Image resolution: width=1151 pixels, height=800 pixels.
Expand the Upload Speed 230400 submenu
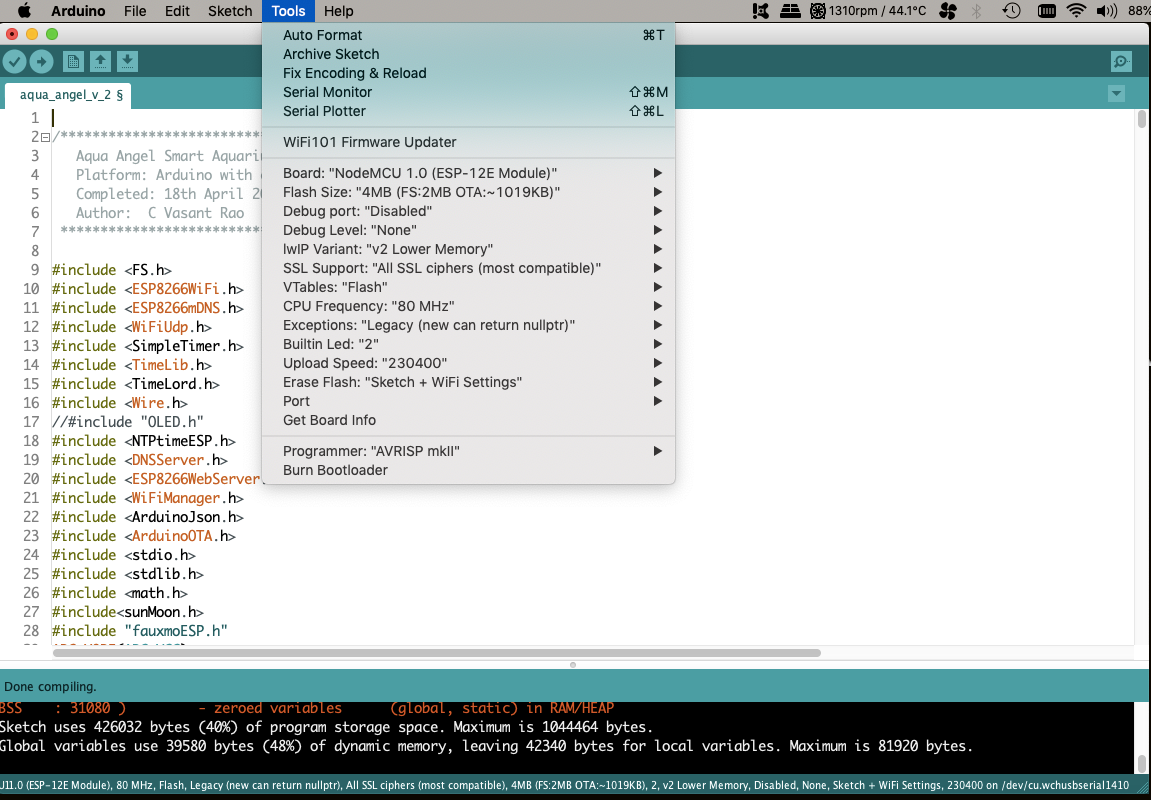click(x=468, y=364)
